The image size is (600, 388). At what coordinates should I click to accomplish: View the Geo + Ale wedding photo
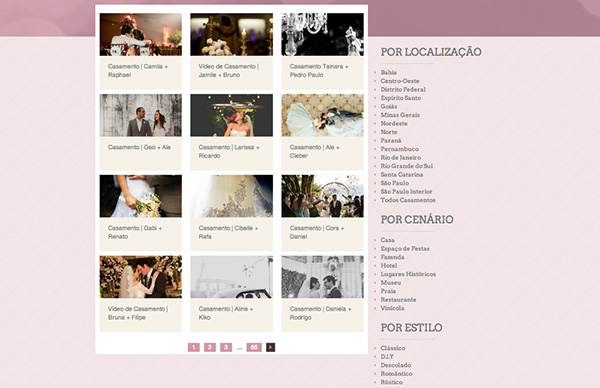pos(141,115)
